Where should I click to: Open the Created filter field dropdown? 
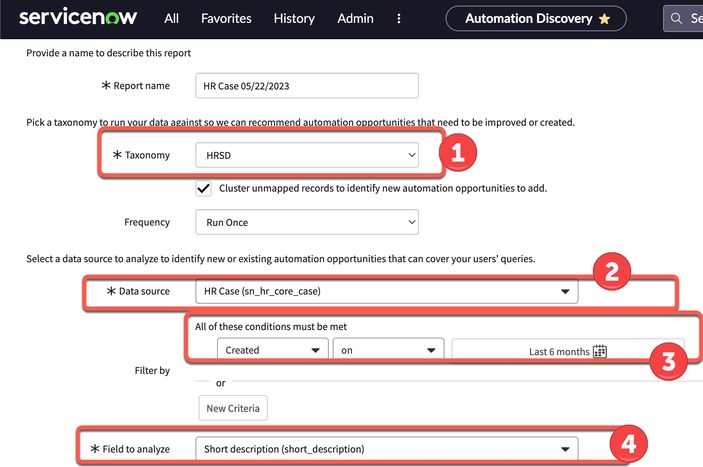pos(273,350)
